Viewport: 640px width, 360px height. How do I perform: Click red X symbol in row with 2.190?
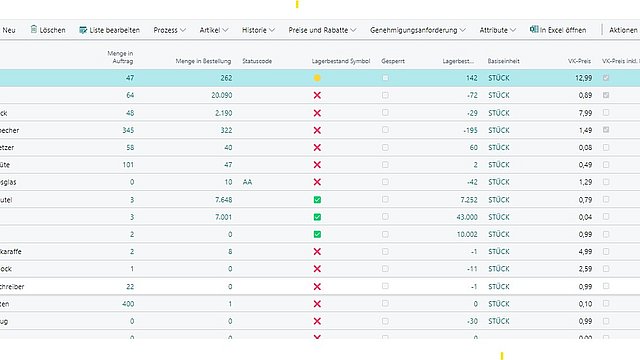317,113
